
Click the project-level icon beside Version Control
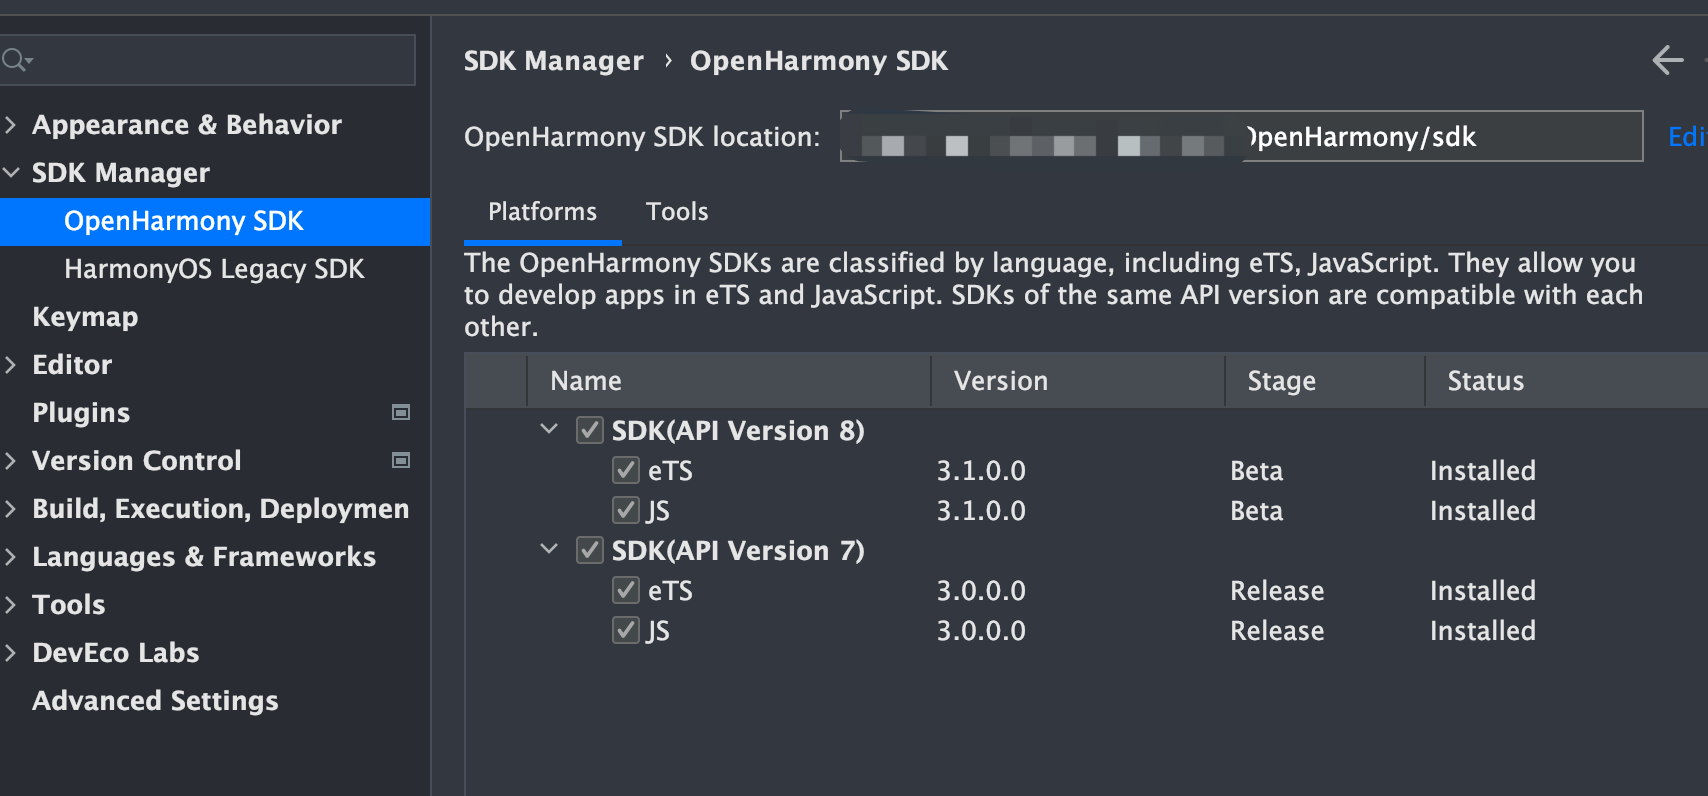click(401, 460)
